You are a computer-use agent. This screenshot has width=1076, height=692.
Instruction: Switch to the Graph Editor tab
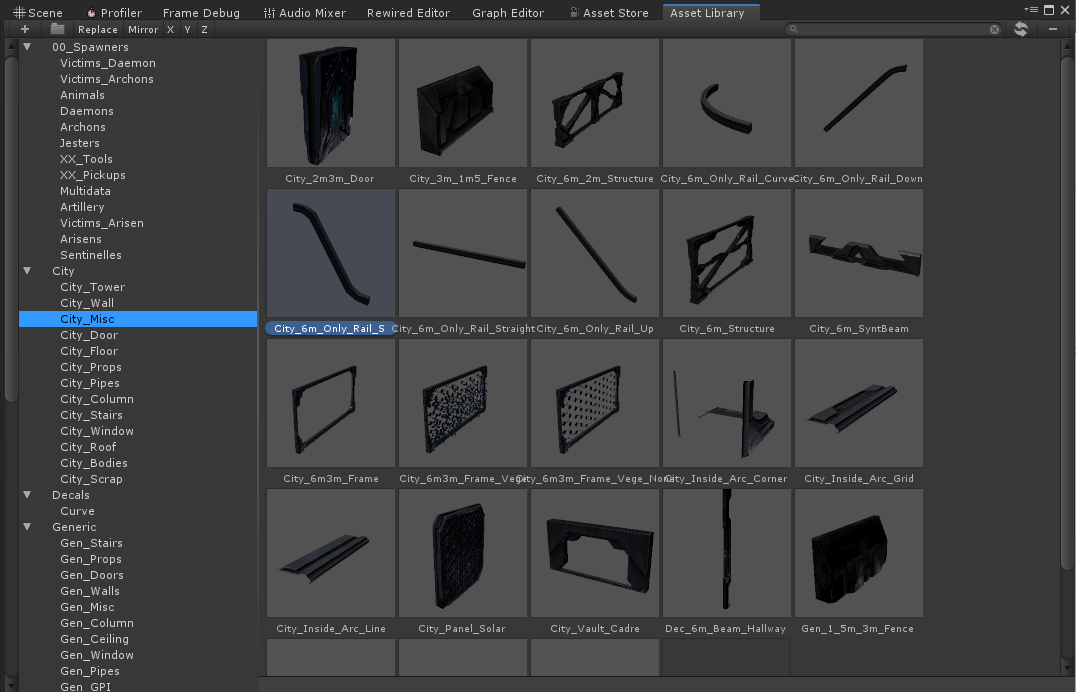[x=508, y=12]
